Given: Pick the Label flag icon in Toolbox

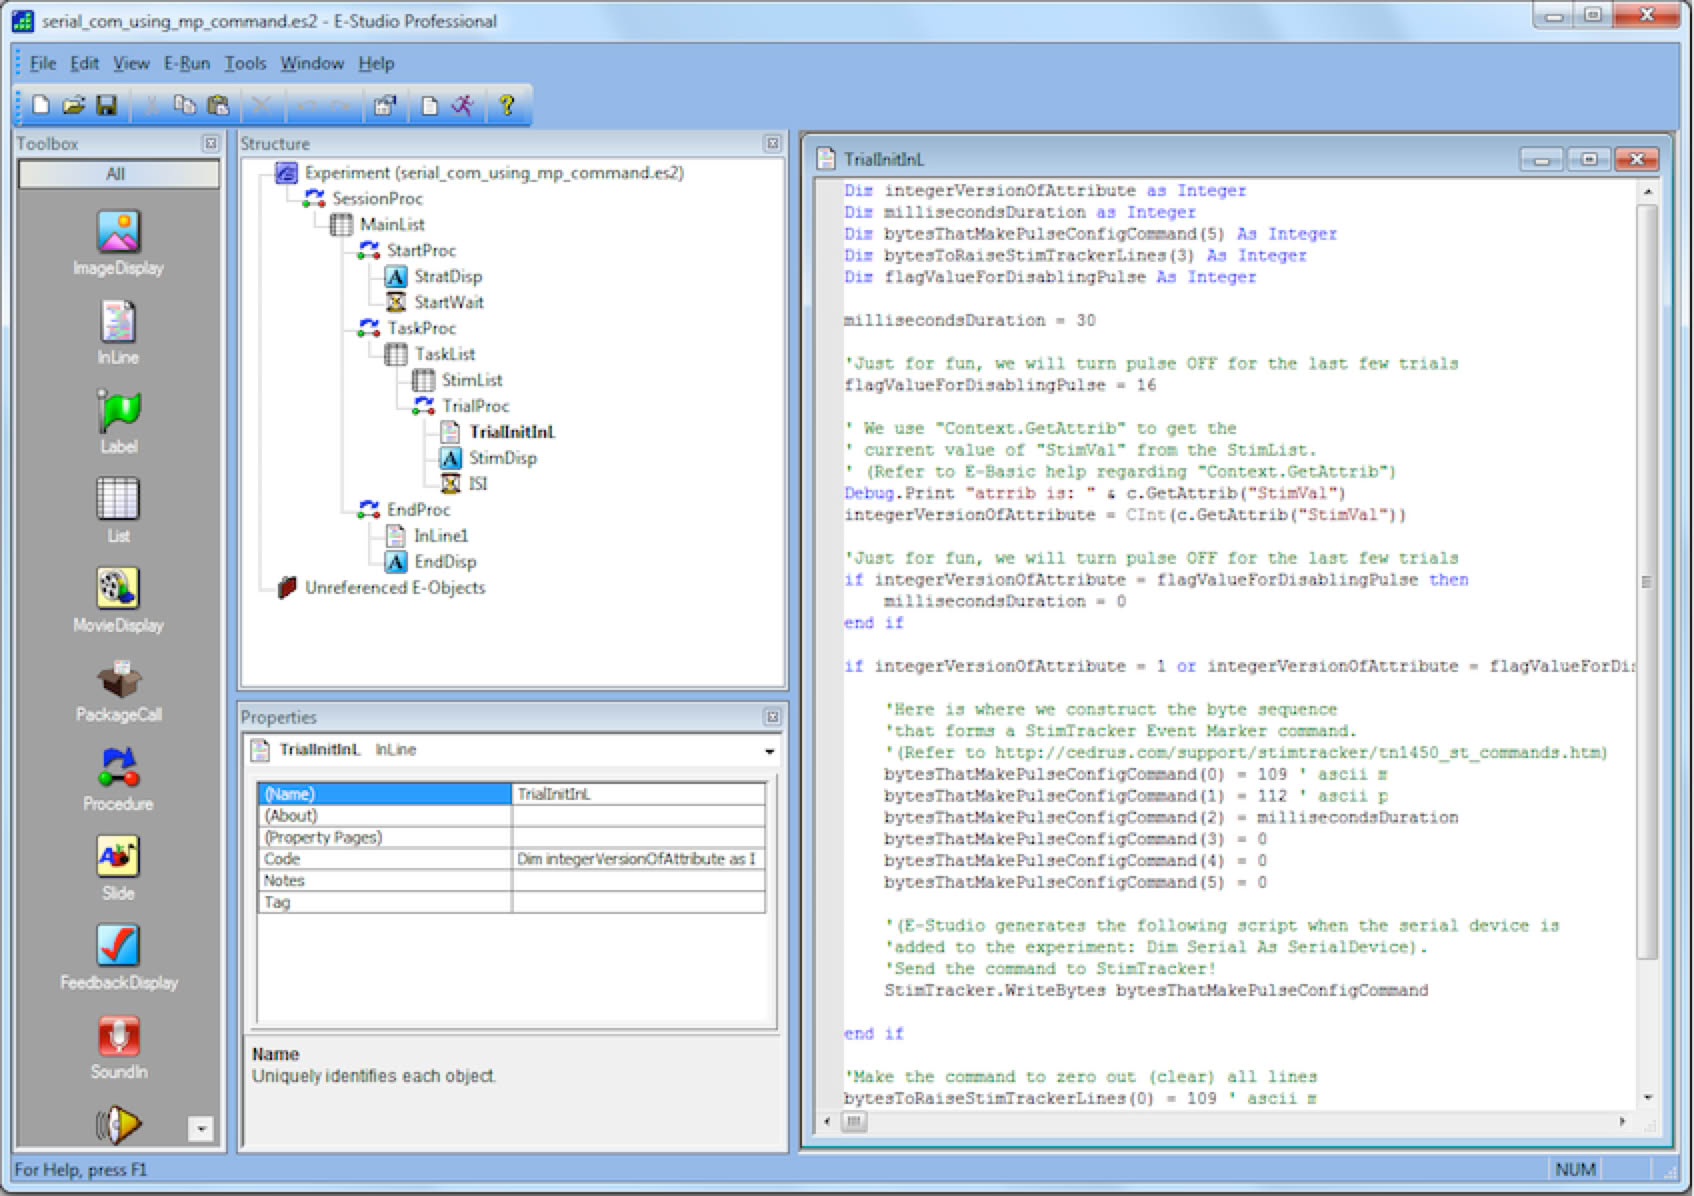Looking at the screenshot, I should 118,411.
